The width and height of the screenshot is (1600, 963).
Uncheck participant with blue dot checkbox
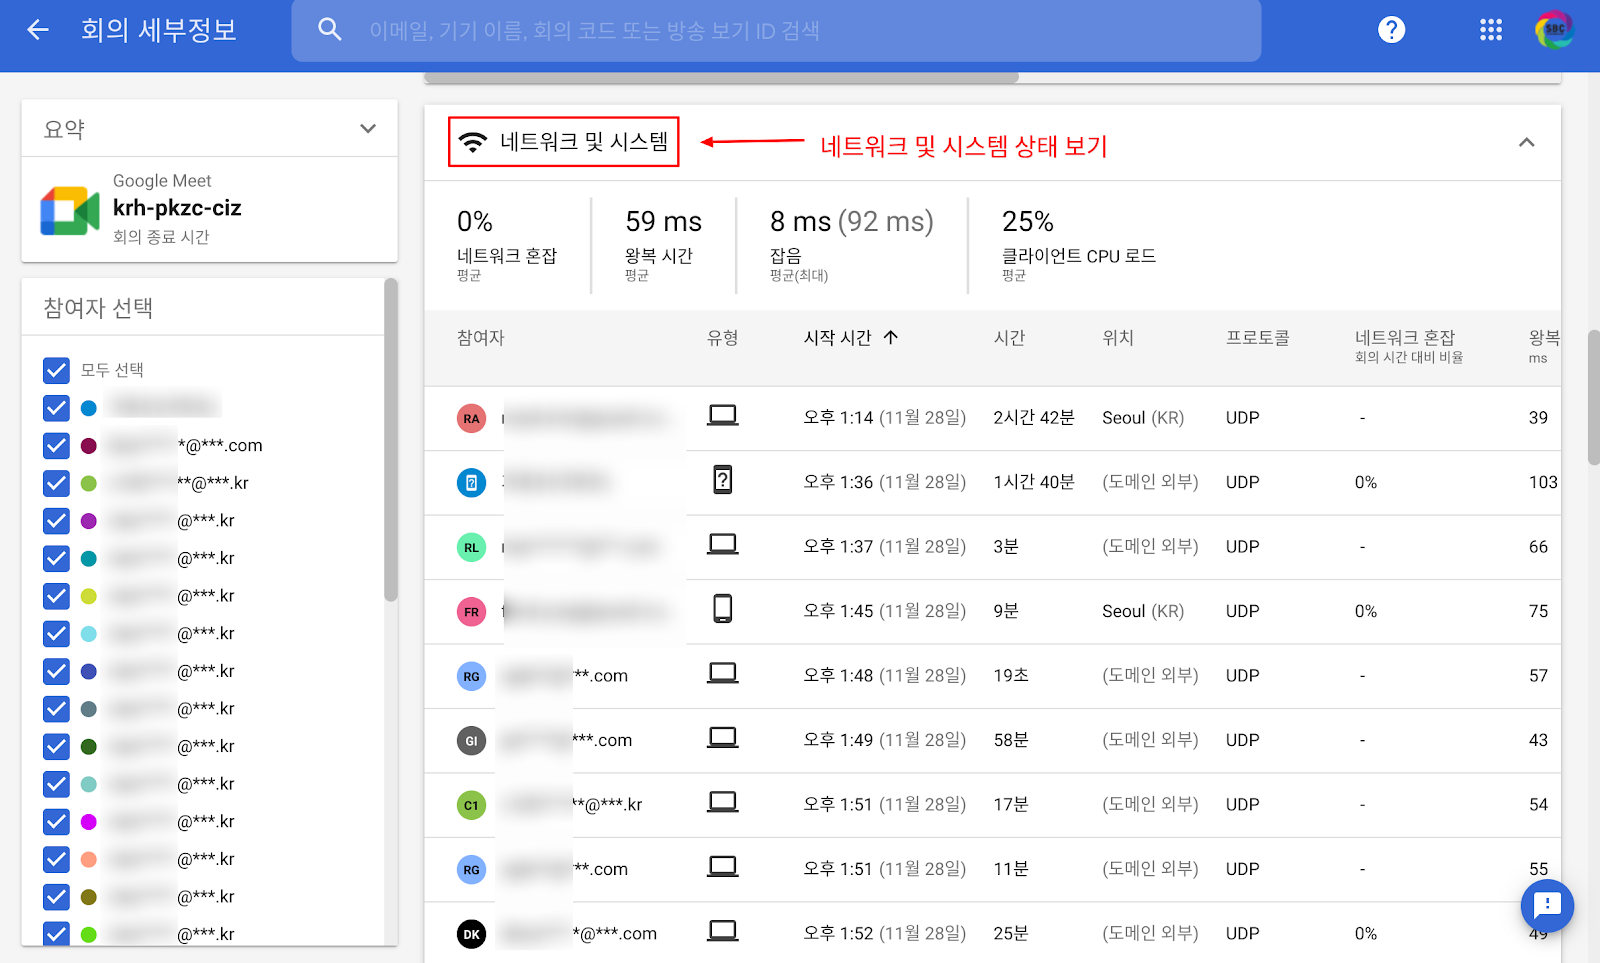57,408
